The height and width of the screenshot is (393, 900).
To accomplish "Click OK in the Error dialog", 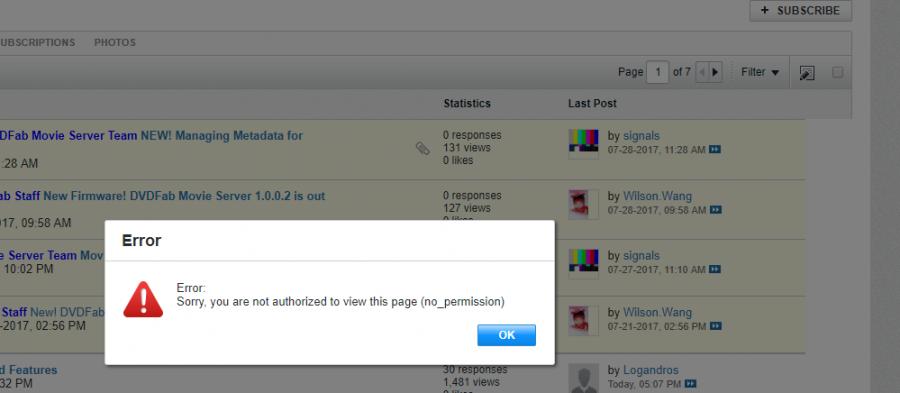I will coord(506,335).
